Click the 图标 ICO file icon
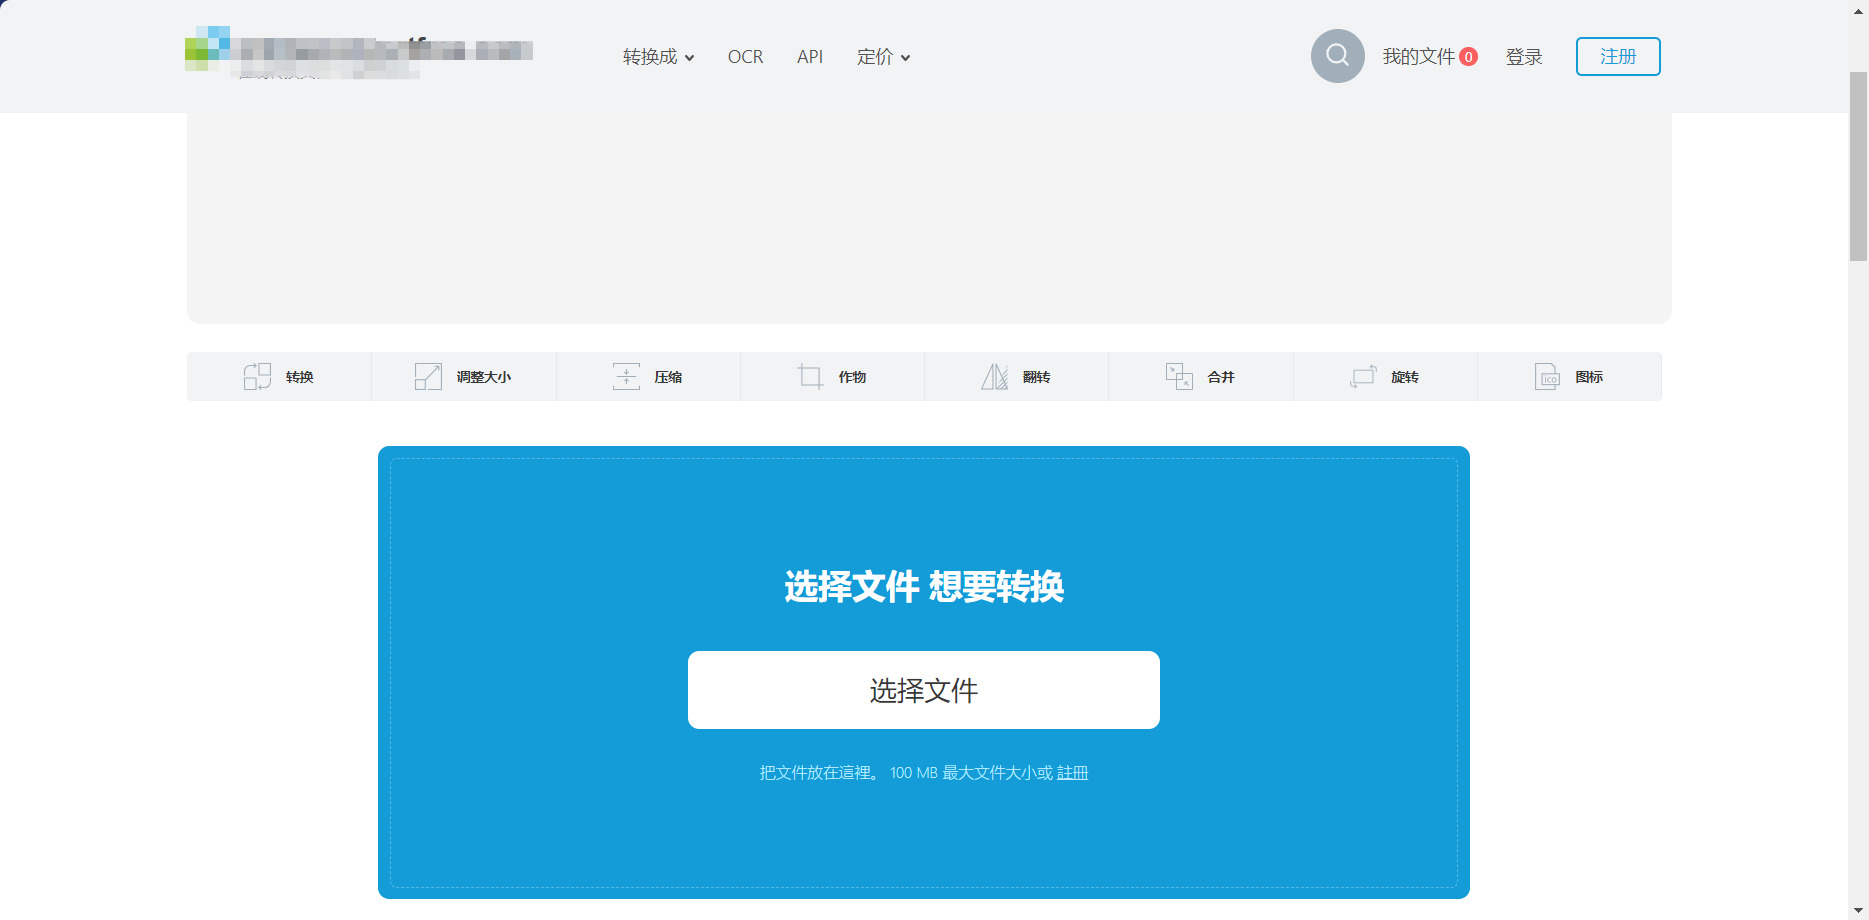The height and width of the screenshot is (920, 1869). [1547, 376]
